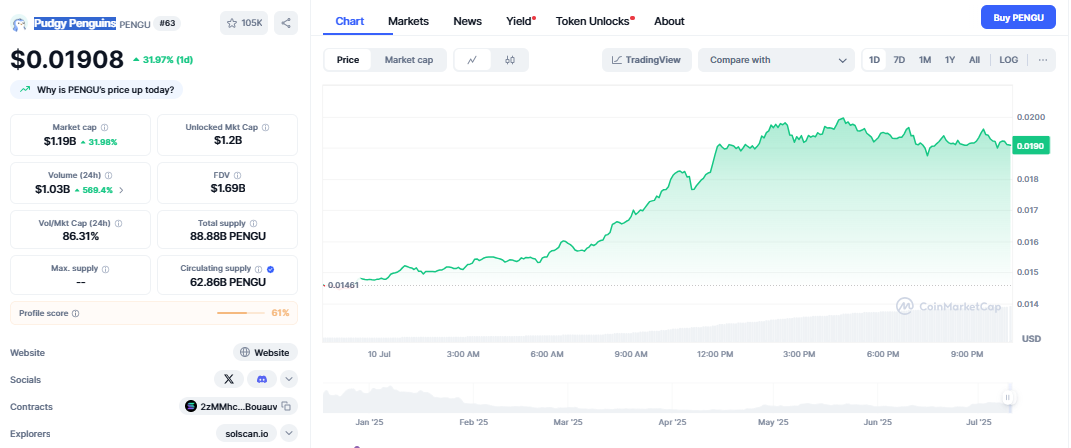
Task: Expand more Explorers options
Action: (289, 433)
